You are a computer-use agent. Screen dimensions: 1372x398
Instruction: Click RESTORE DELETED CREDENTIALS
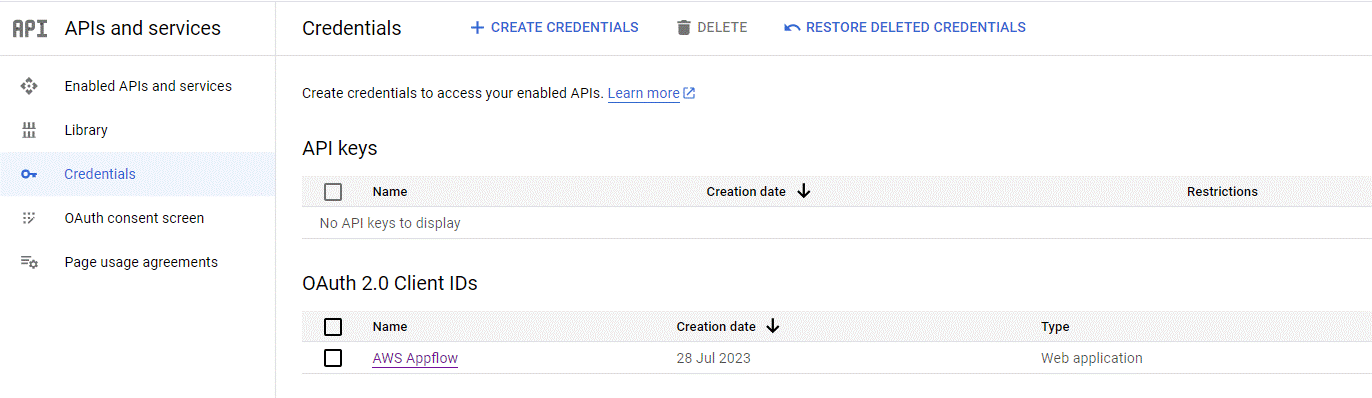coord(905,27)
